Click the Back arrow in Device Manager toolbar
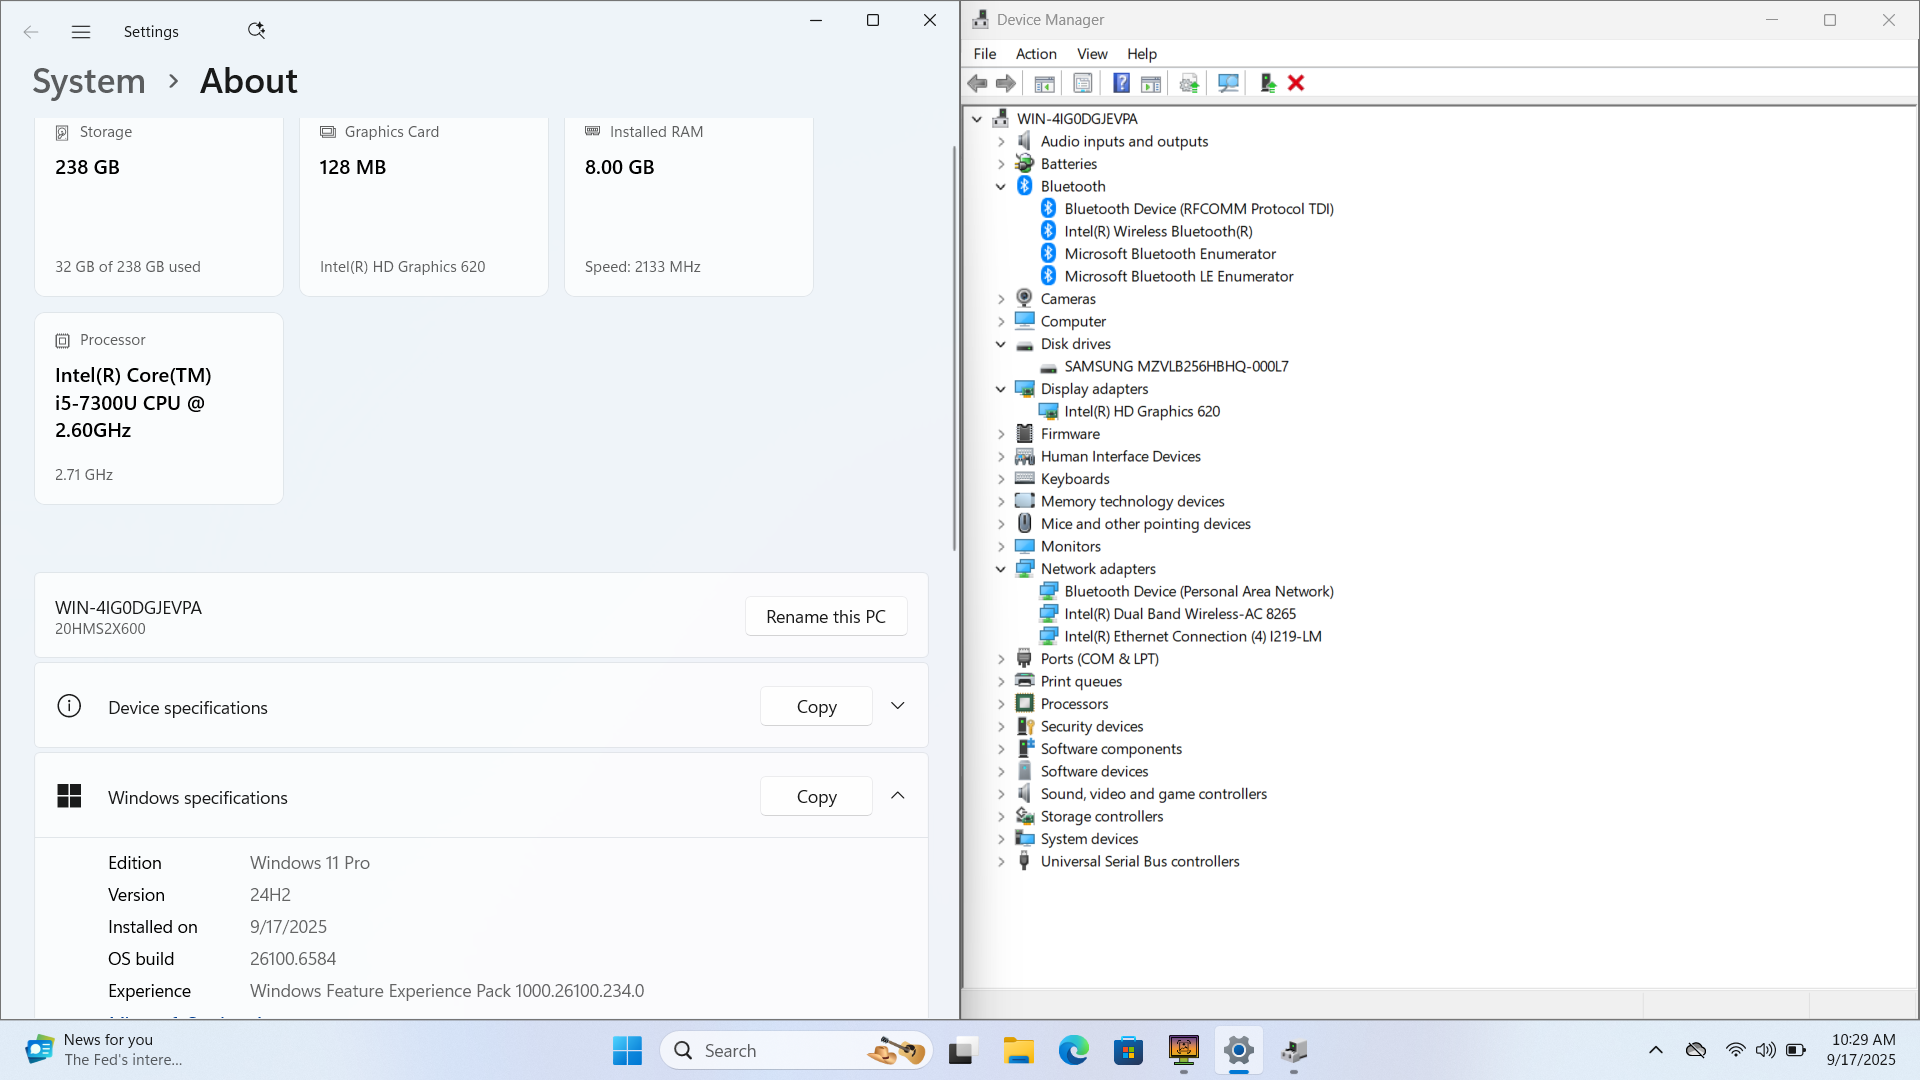 point(977,84)
